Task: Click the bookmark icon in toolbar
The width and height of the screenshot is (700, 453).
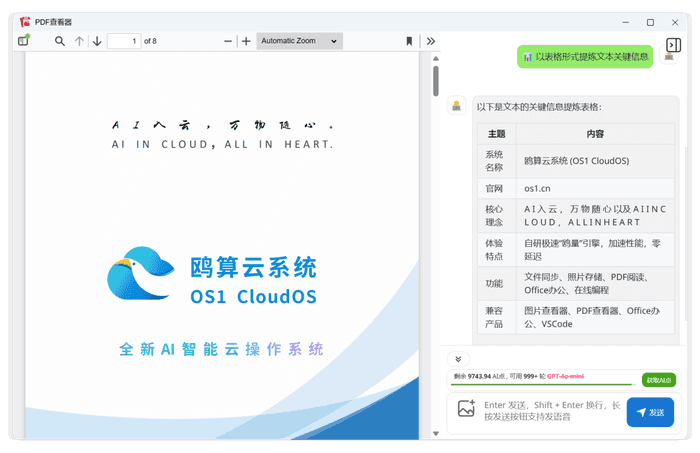Action: pyautogui.click(x=409, y=41)
